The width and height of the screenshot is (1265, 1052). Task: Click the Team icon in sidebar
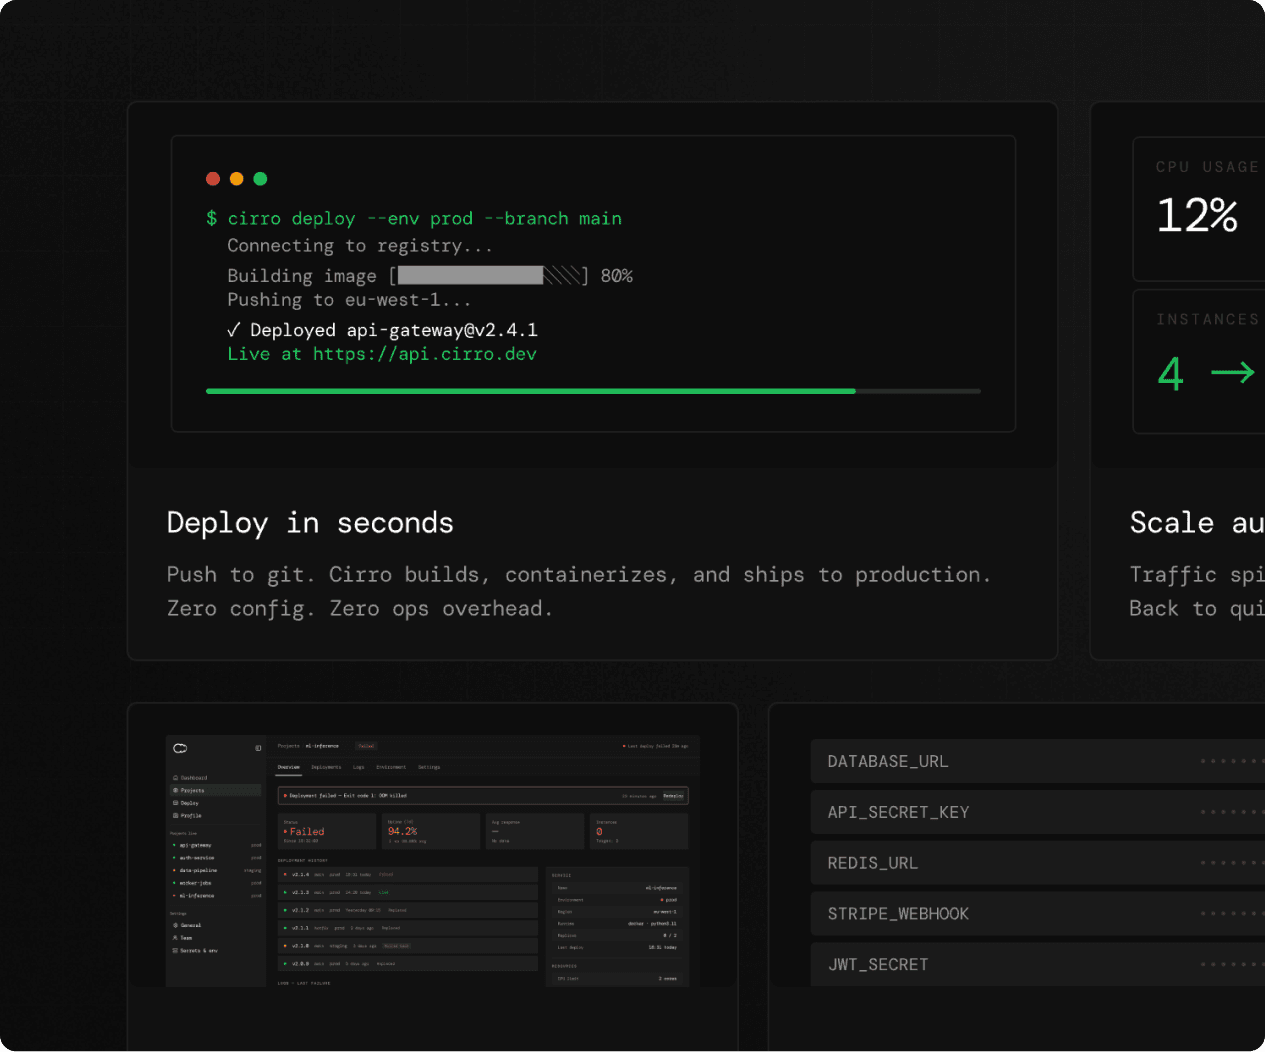point(176,938)
